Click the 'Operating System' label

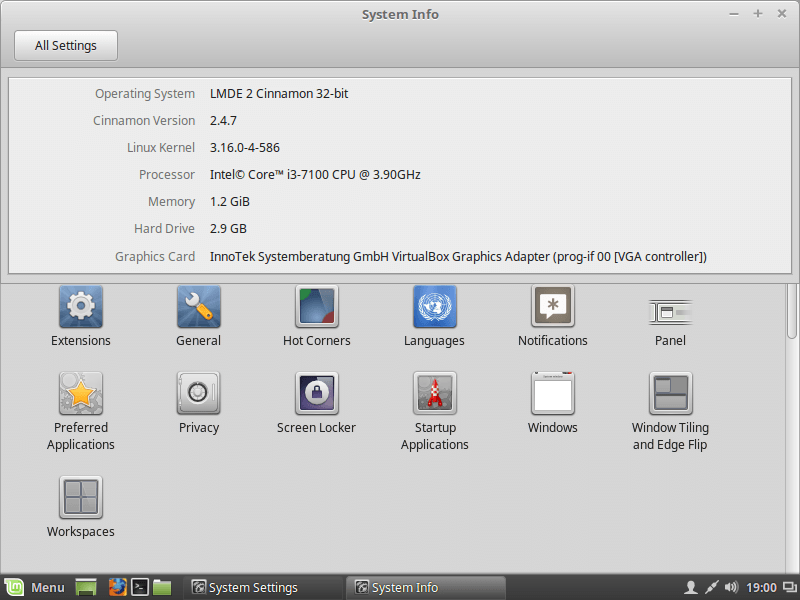[x=145, y=94]
